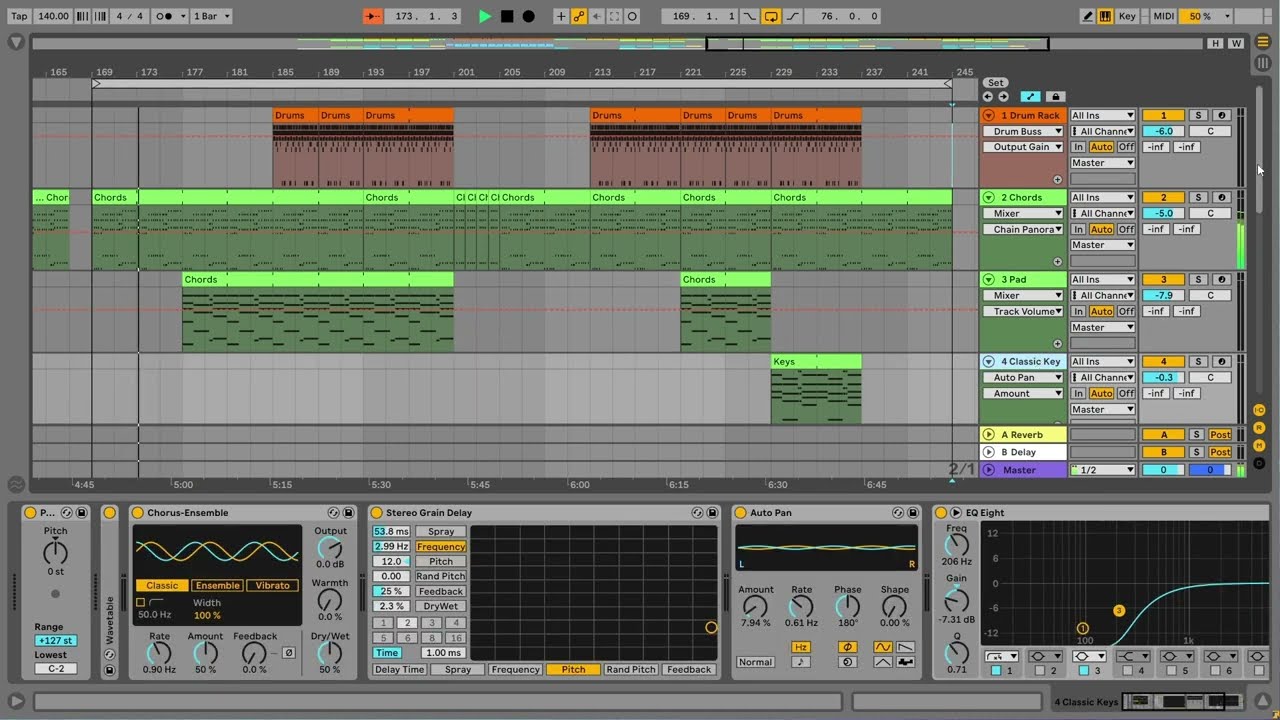Fold the 1 Drum Rack track
This screenshot has width=1280, height=720.
[x=989, y=115]
